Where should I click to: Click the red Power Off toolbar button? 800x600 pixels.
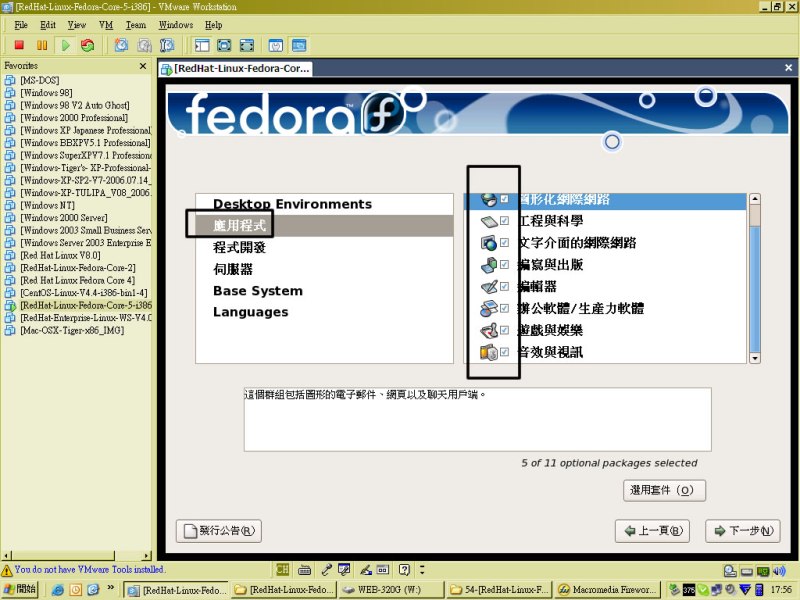tap(19, 45)
